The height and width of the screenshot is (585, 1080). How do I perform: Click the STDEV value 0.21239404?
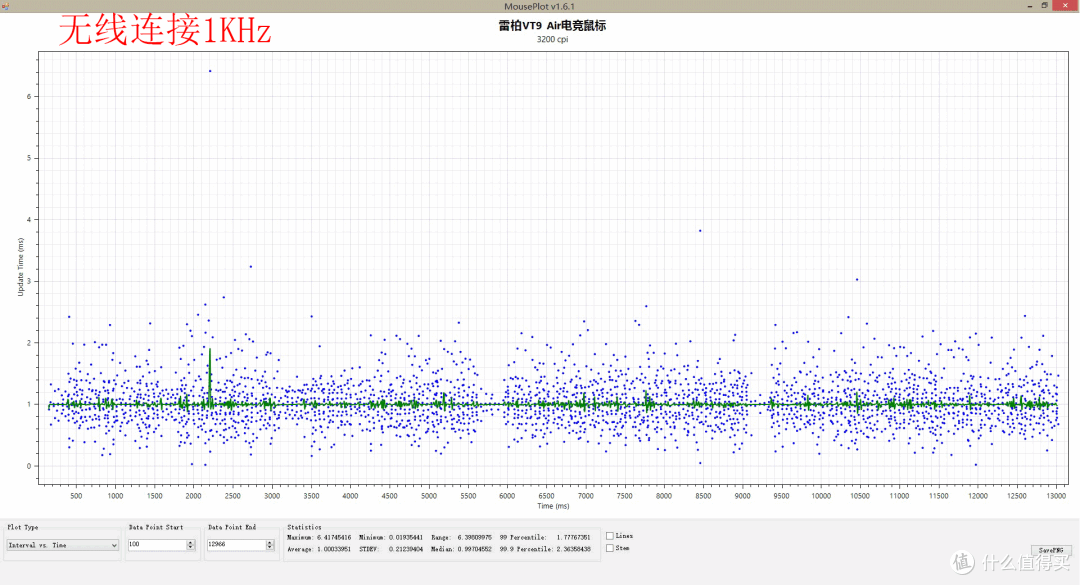[x=406, y=549]
